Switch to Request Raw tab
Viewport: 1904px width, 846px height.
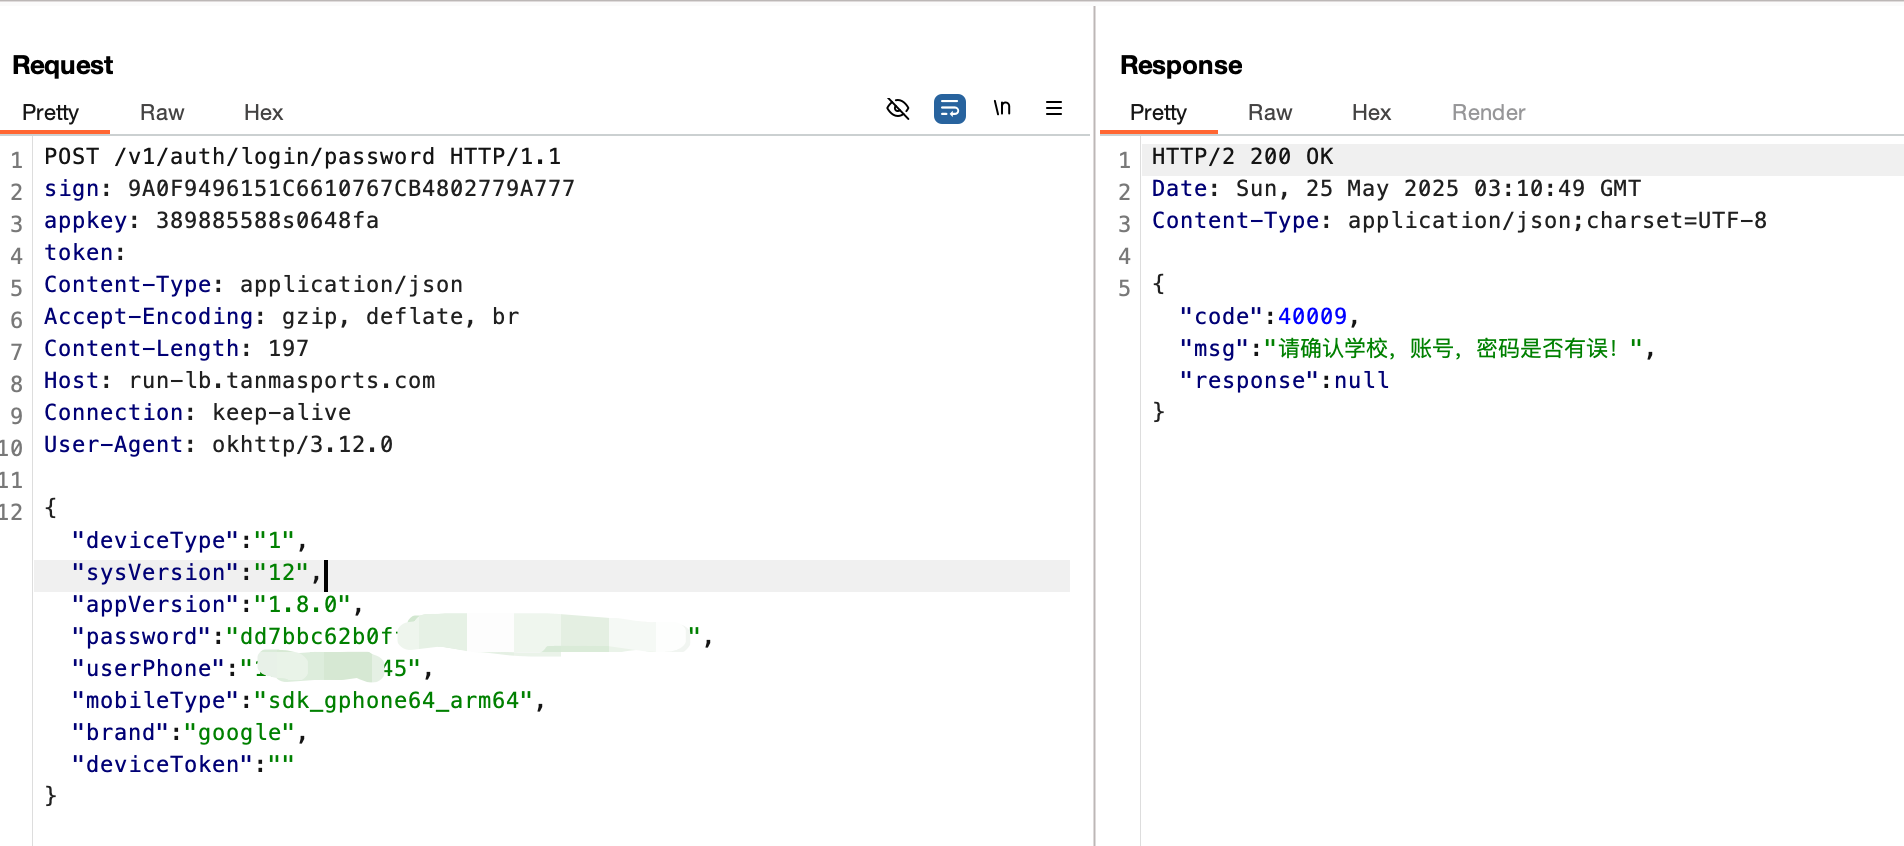point(162,113)
